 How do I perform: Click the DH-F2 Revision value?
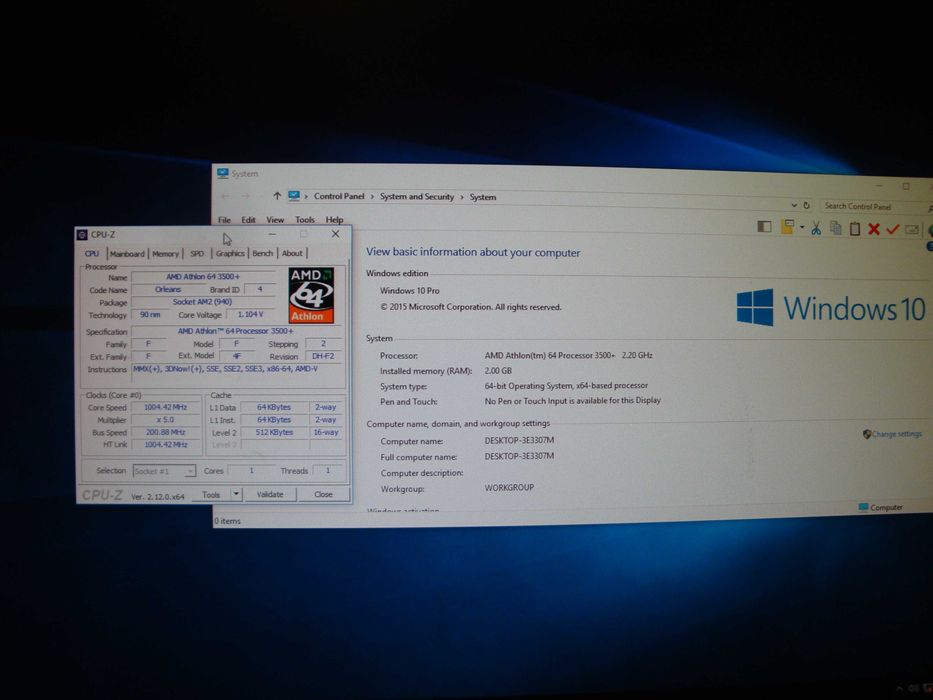click(x=324, y=356)
